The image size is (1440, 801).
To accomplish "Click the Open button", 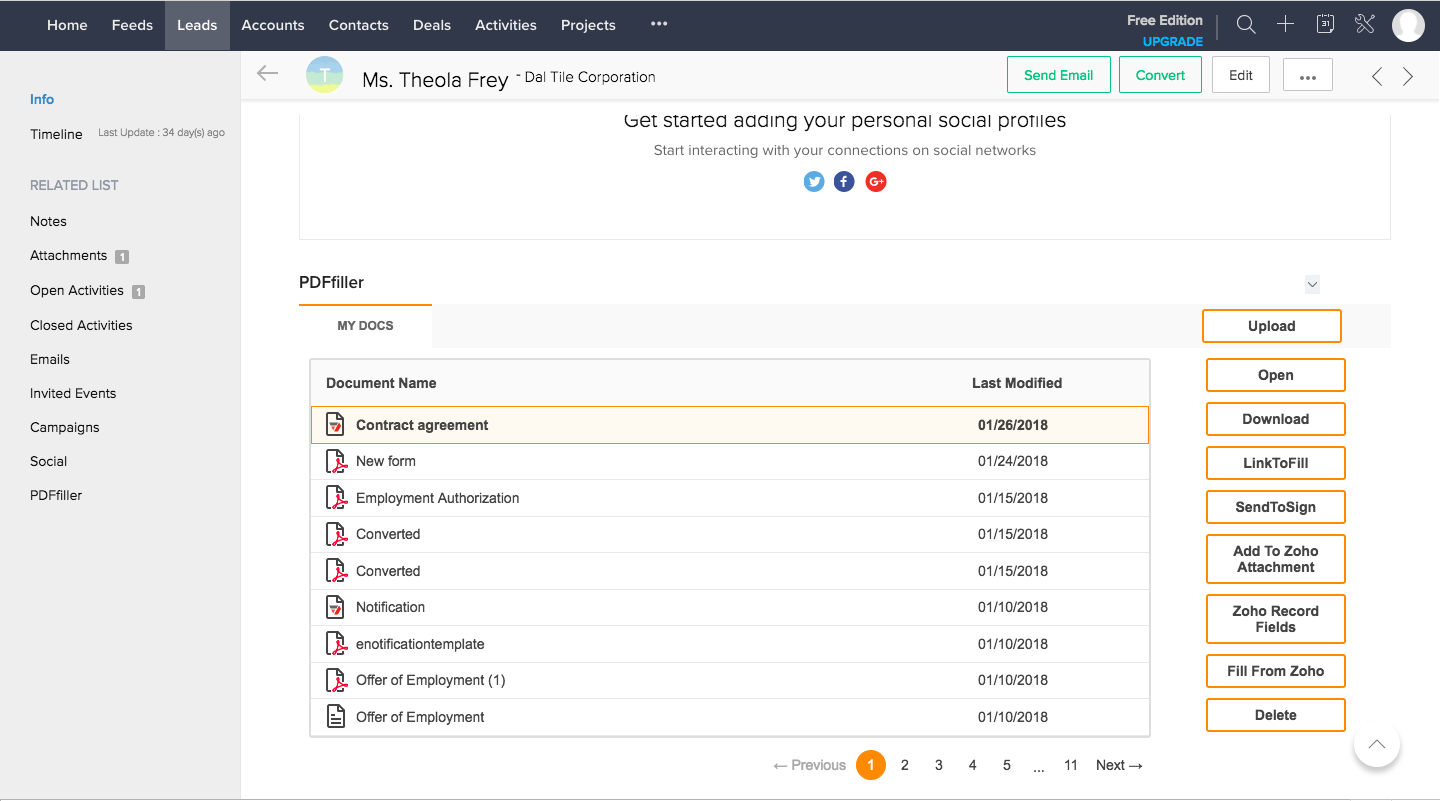I will tap(1276, 375).
